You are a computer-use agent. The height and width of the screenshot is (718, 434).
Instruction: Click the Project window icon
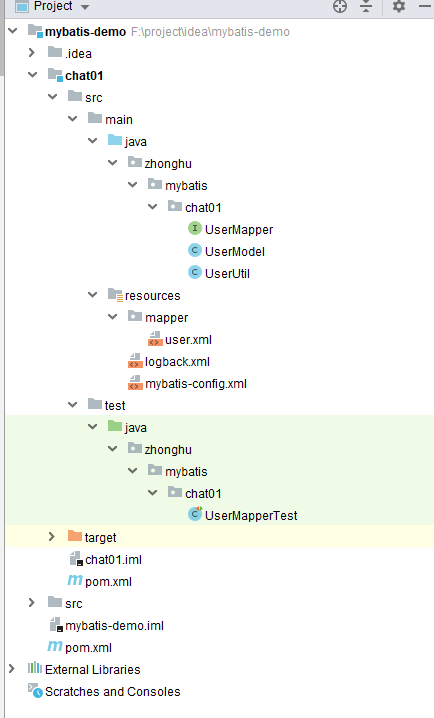(x=22, y=7)
